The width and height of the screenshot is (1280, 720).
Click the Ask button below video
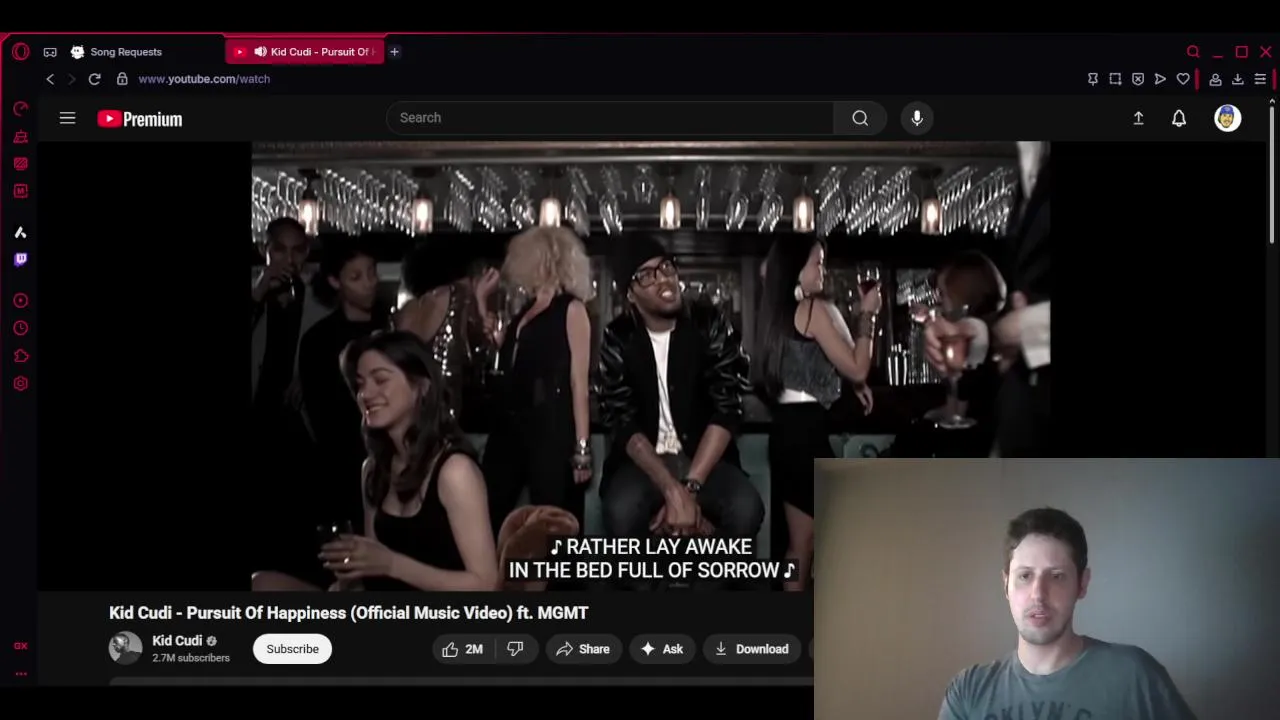pyautogui.click(x=662, y=649)
